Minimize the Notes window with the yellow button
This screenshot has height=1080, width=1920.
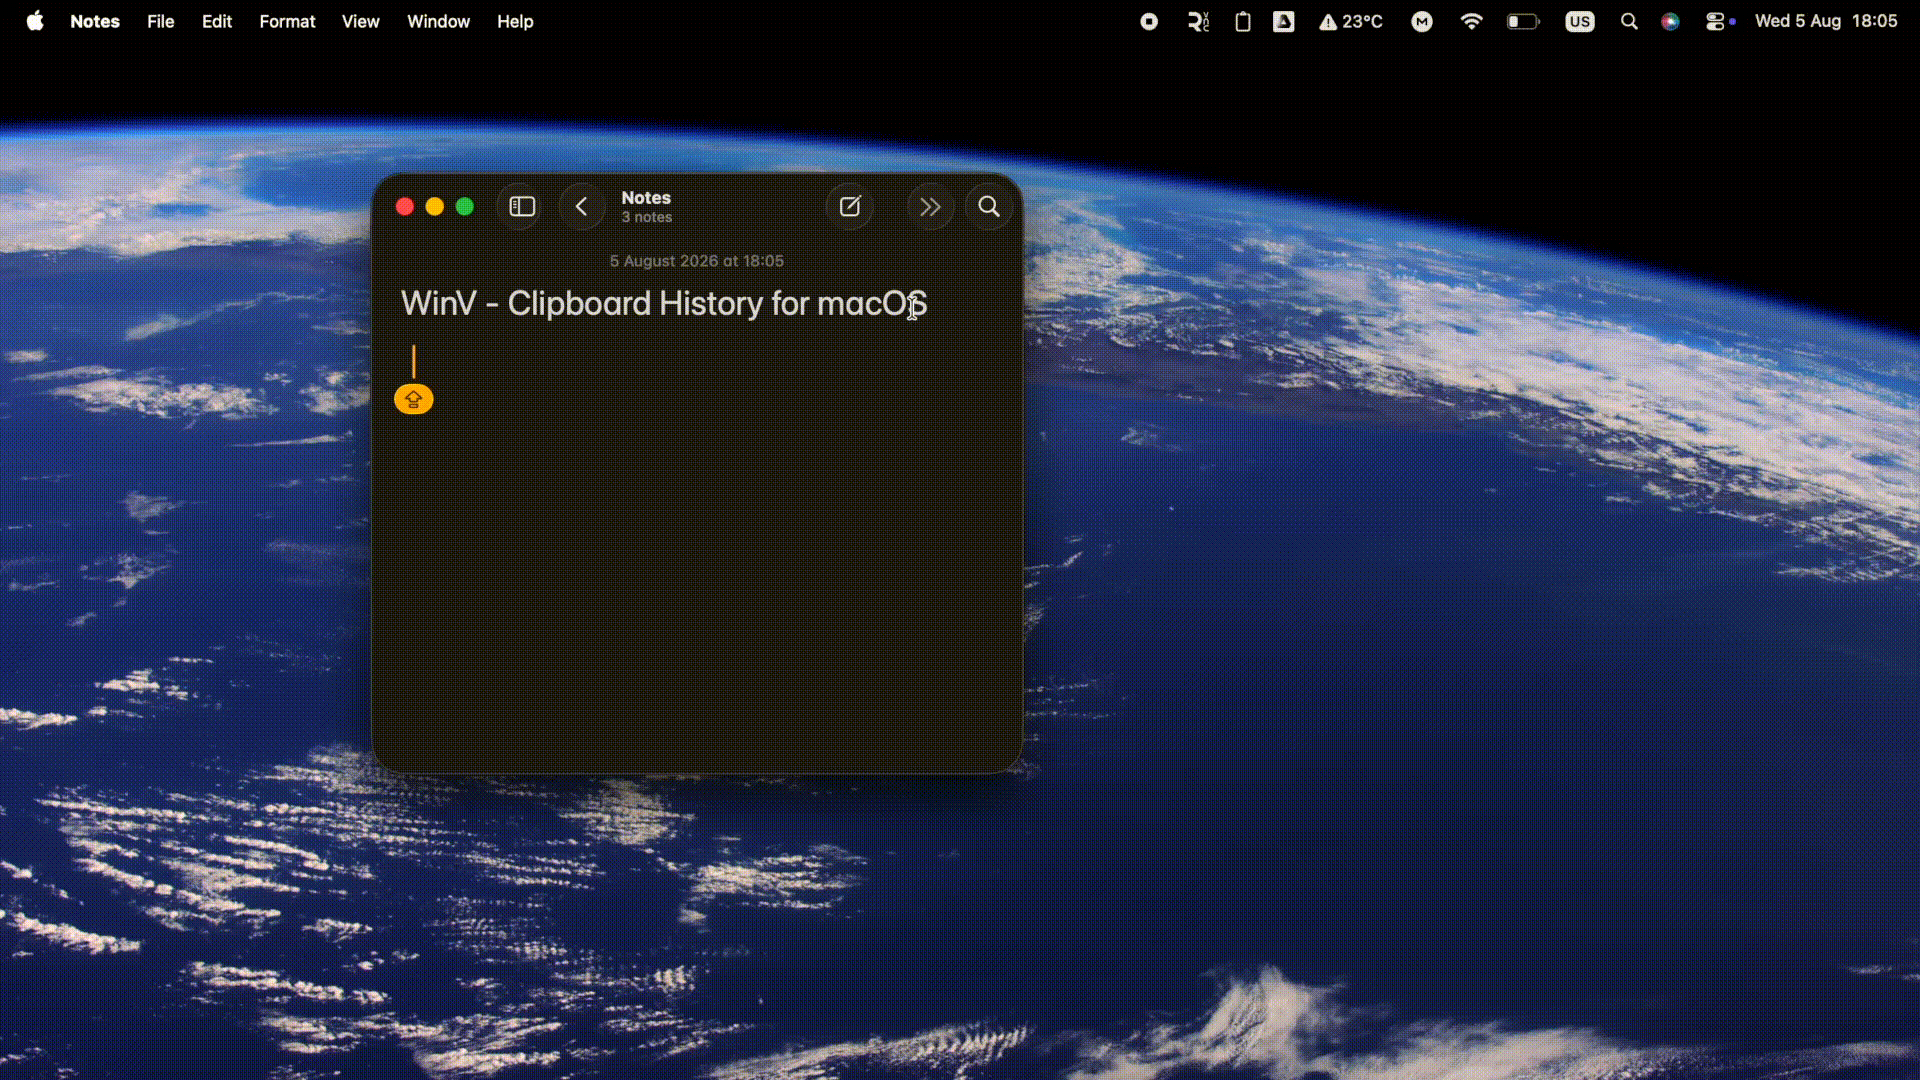click(x=435, y=207)
